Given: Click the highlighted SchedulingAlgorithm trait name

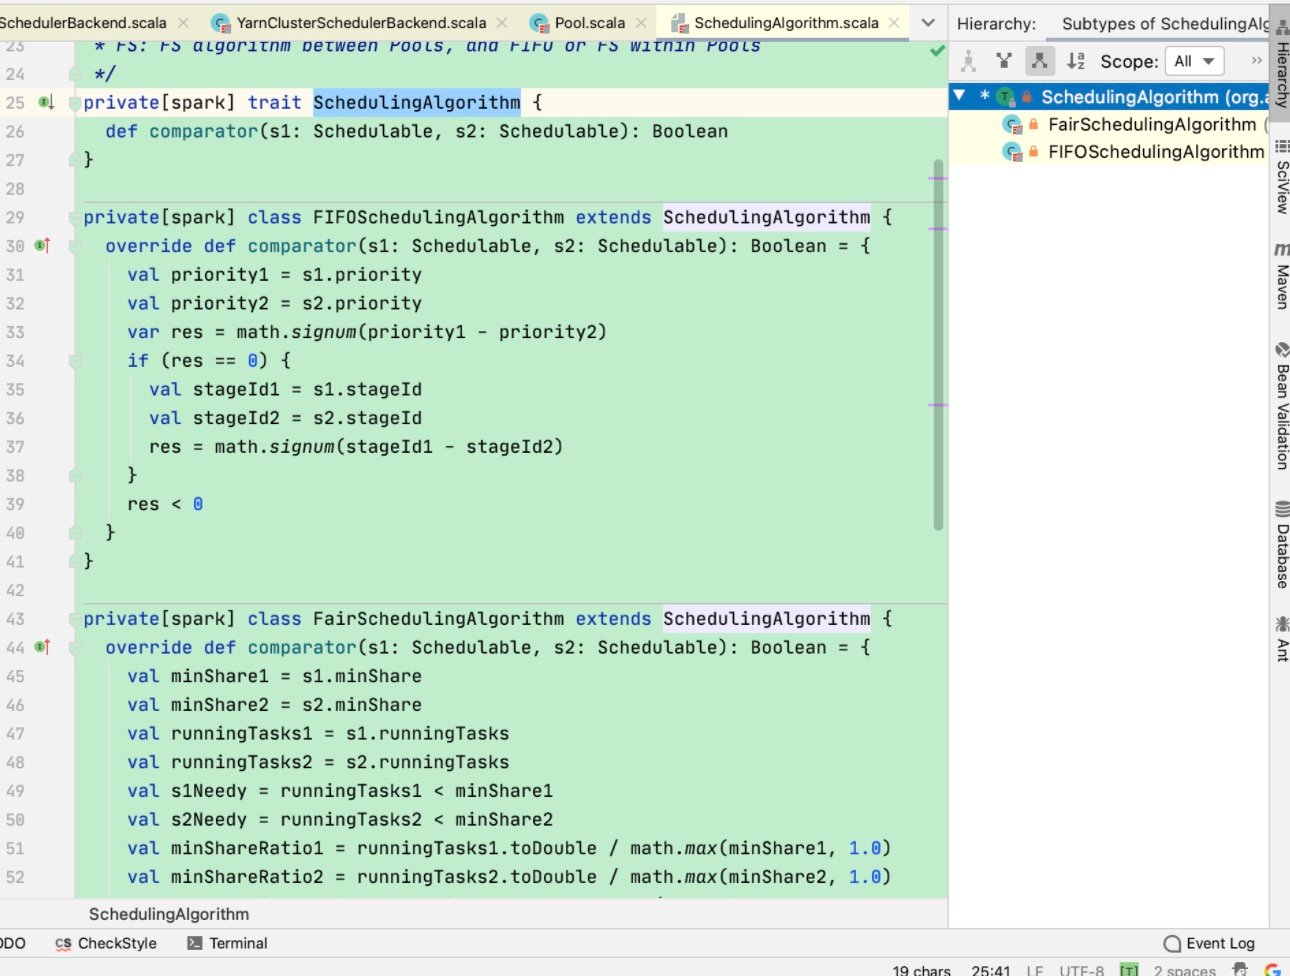Looking at the screenshot, I should point(417,102).
